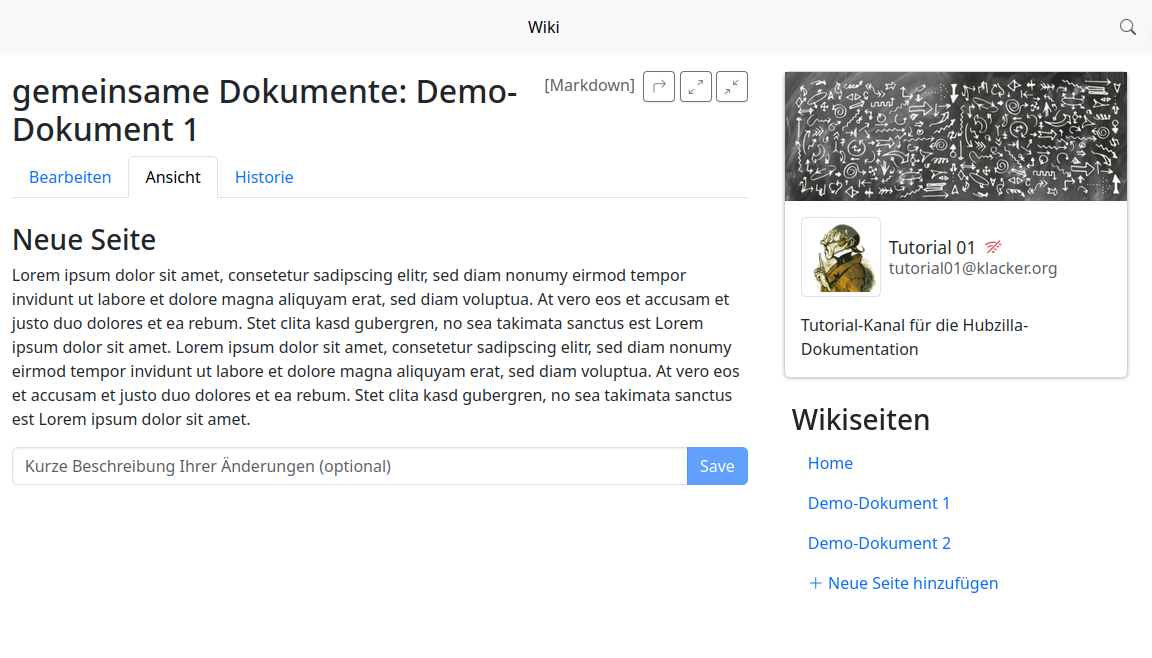The height and width of the screenshot is (658, 1152).
Task: Open the Historie tab
Action: tap(264, 177)
